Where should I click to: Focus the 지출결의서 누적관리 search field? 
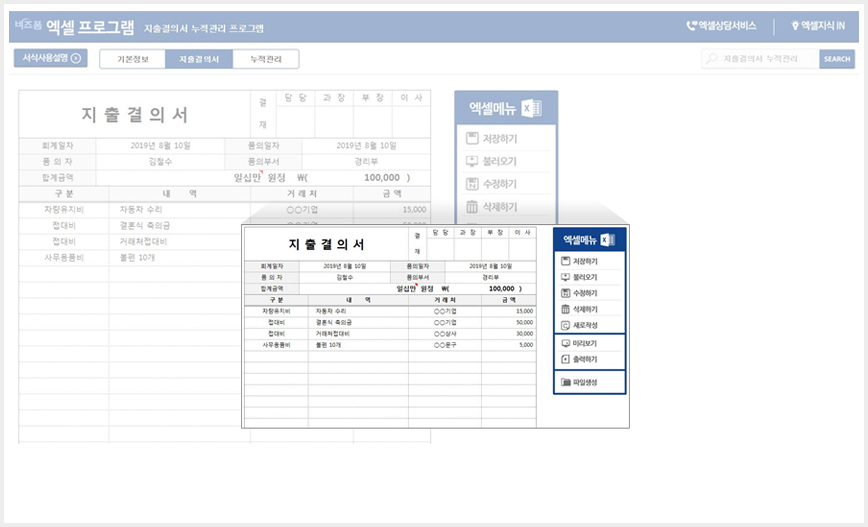[760, 59]
